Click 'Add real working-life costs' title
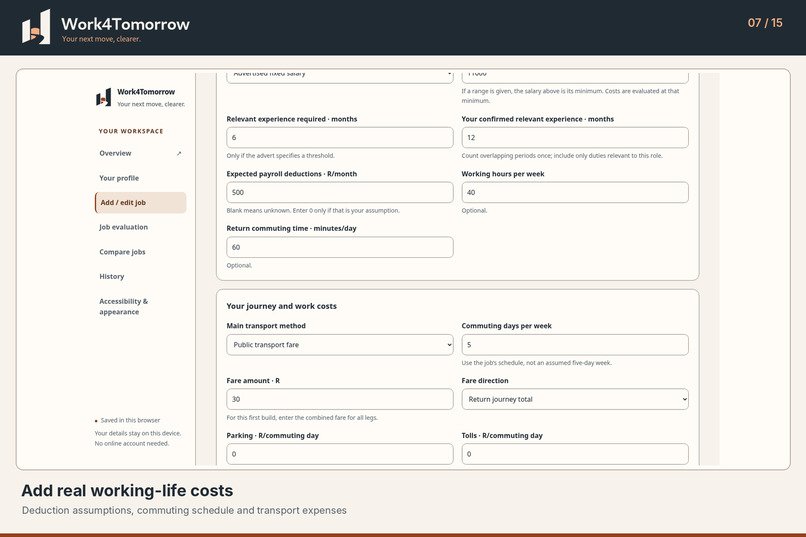Viewport: 806px width, 537px height. [127, 491]
